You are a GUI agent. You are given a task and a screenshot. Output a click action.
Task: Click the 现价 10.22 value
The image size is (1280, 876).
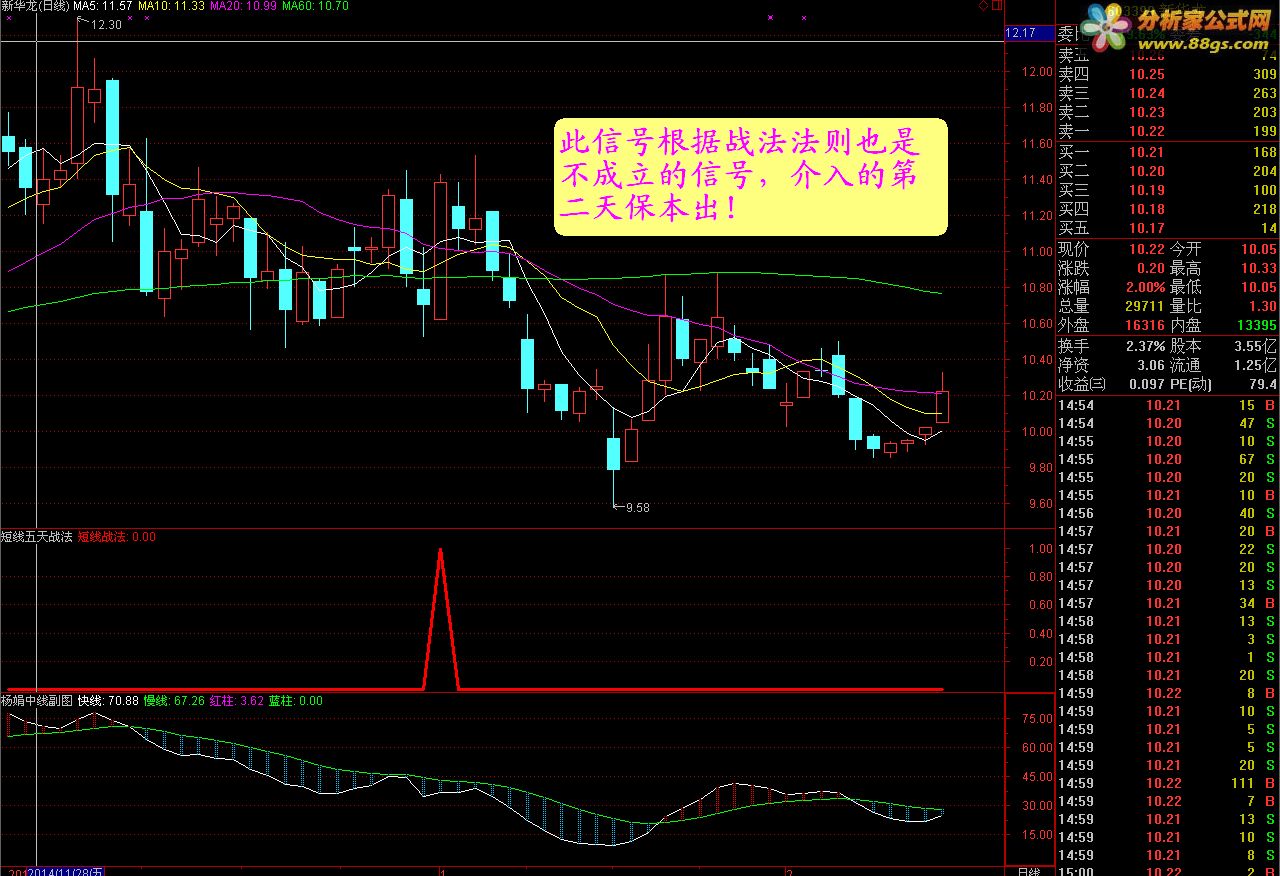point(1146,249)
